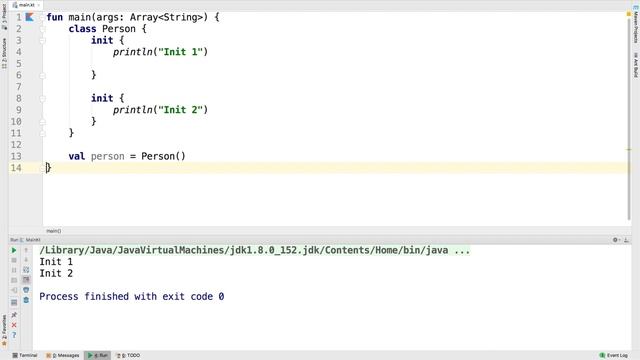The image size is (640, 360).
Task: Click the exit icon in Run panel
Action: click(14, 290)
